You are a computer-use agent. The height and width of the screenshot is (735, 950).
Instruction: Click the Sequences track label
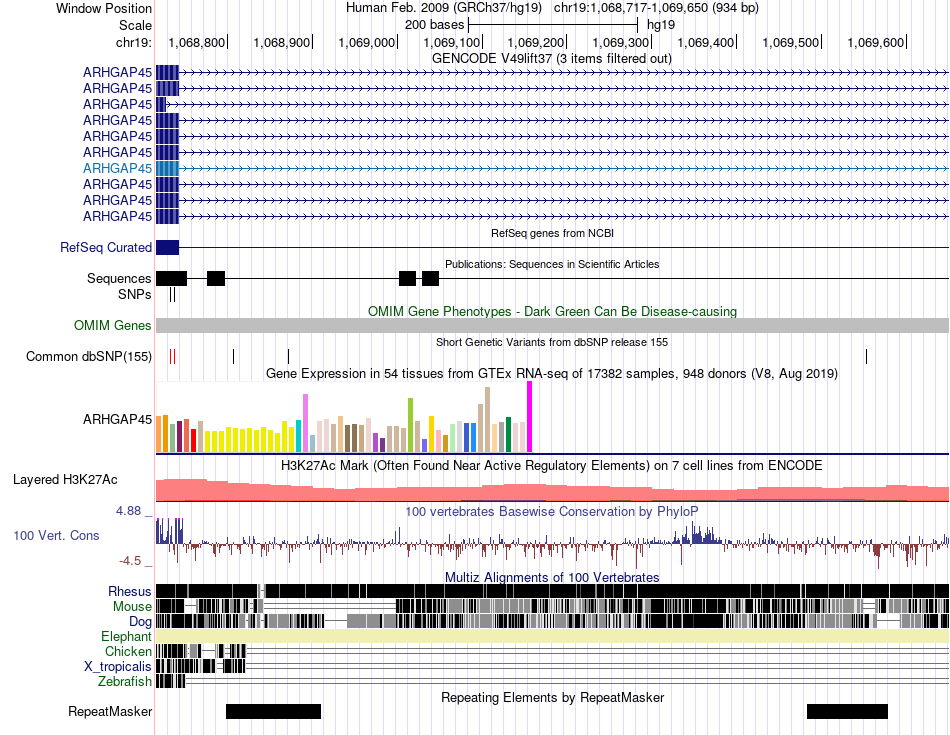tap(119, 278)
